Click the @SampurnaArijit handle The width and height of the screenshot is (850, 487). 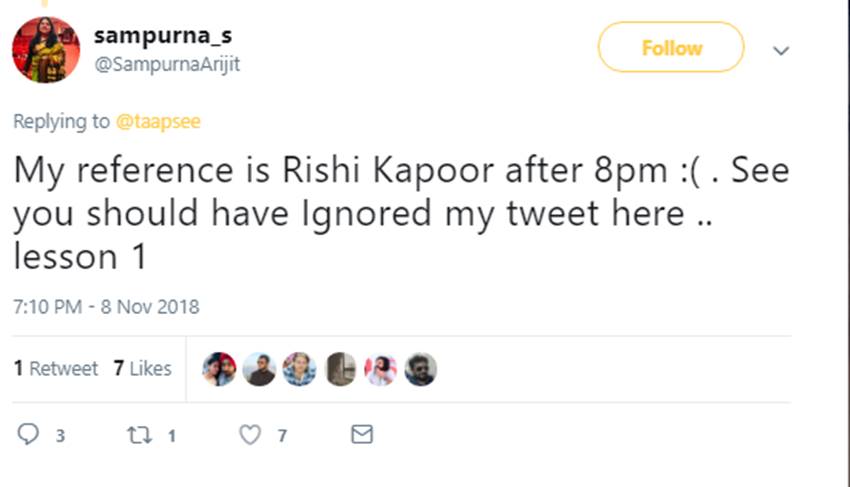(x=167, y=63)
